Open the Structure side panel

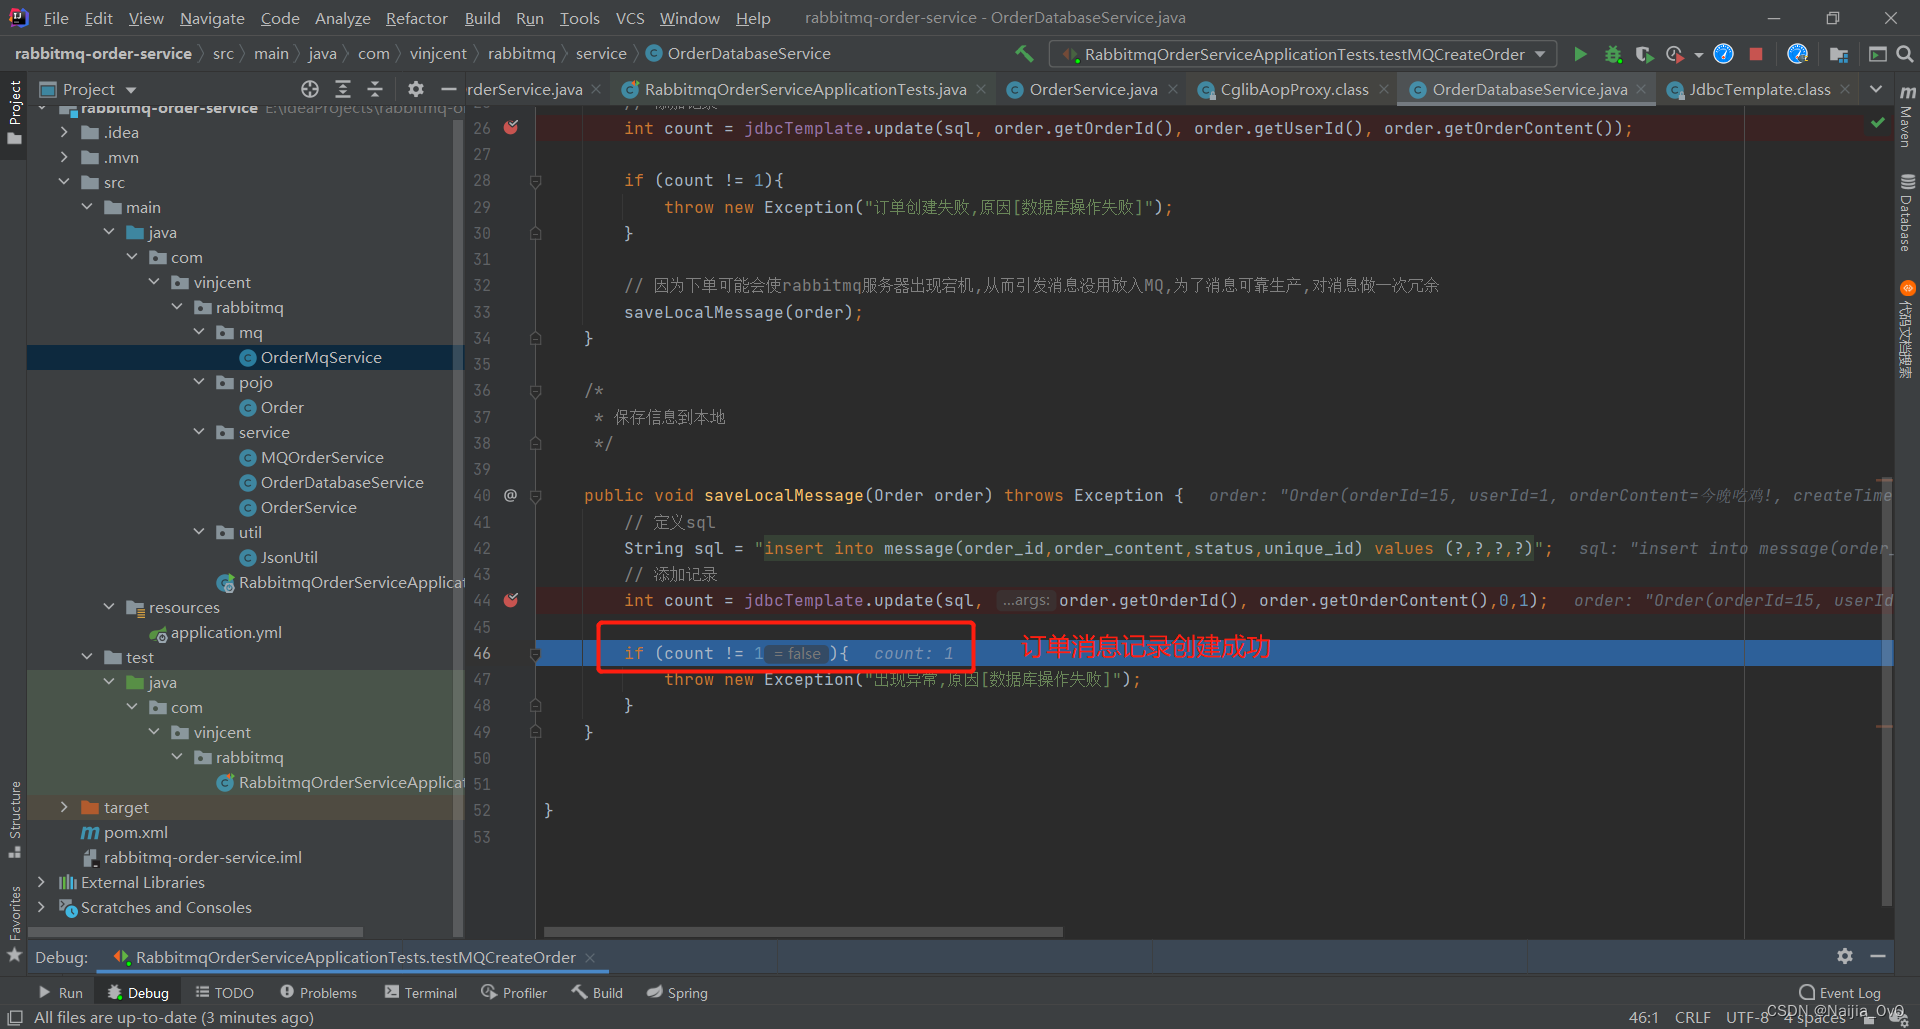click(x=15, y=818)
